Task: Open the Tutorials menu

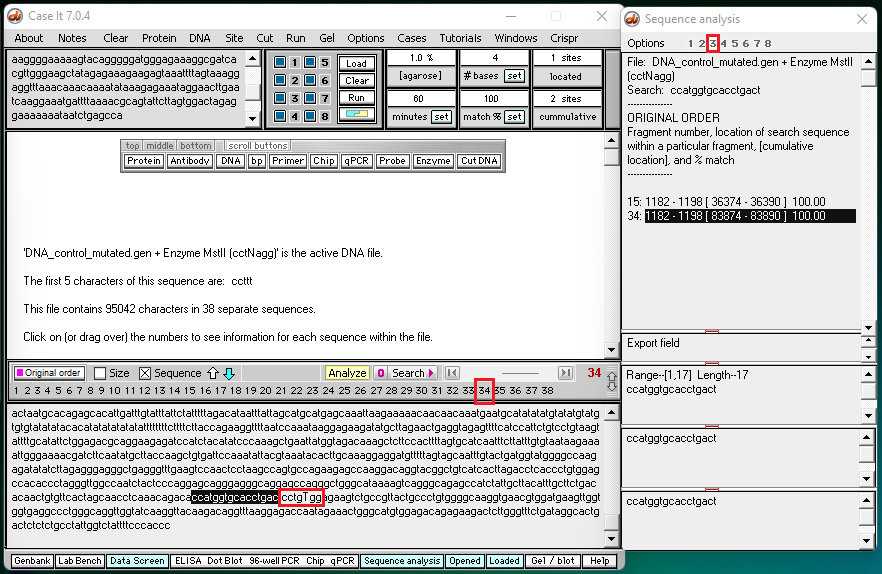Action: click(460, 38)
